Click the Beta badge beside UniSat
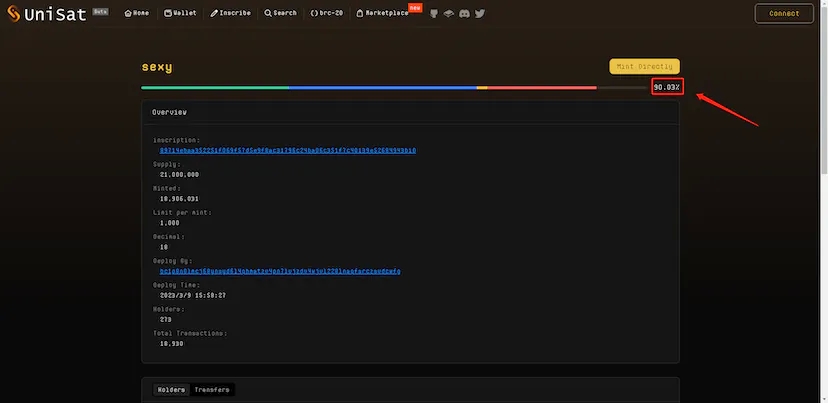Image resolution: width=828 pixels, height=403 pixels. 100,11
